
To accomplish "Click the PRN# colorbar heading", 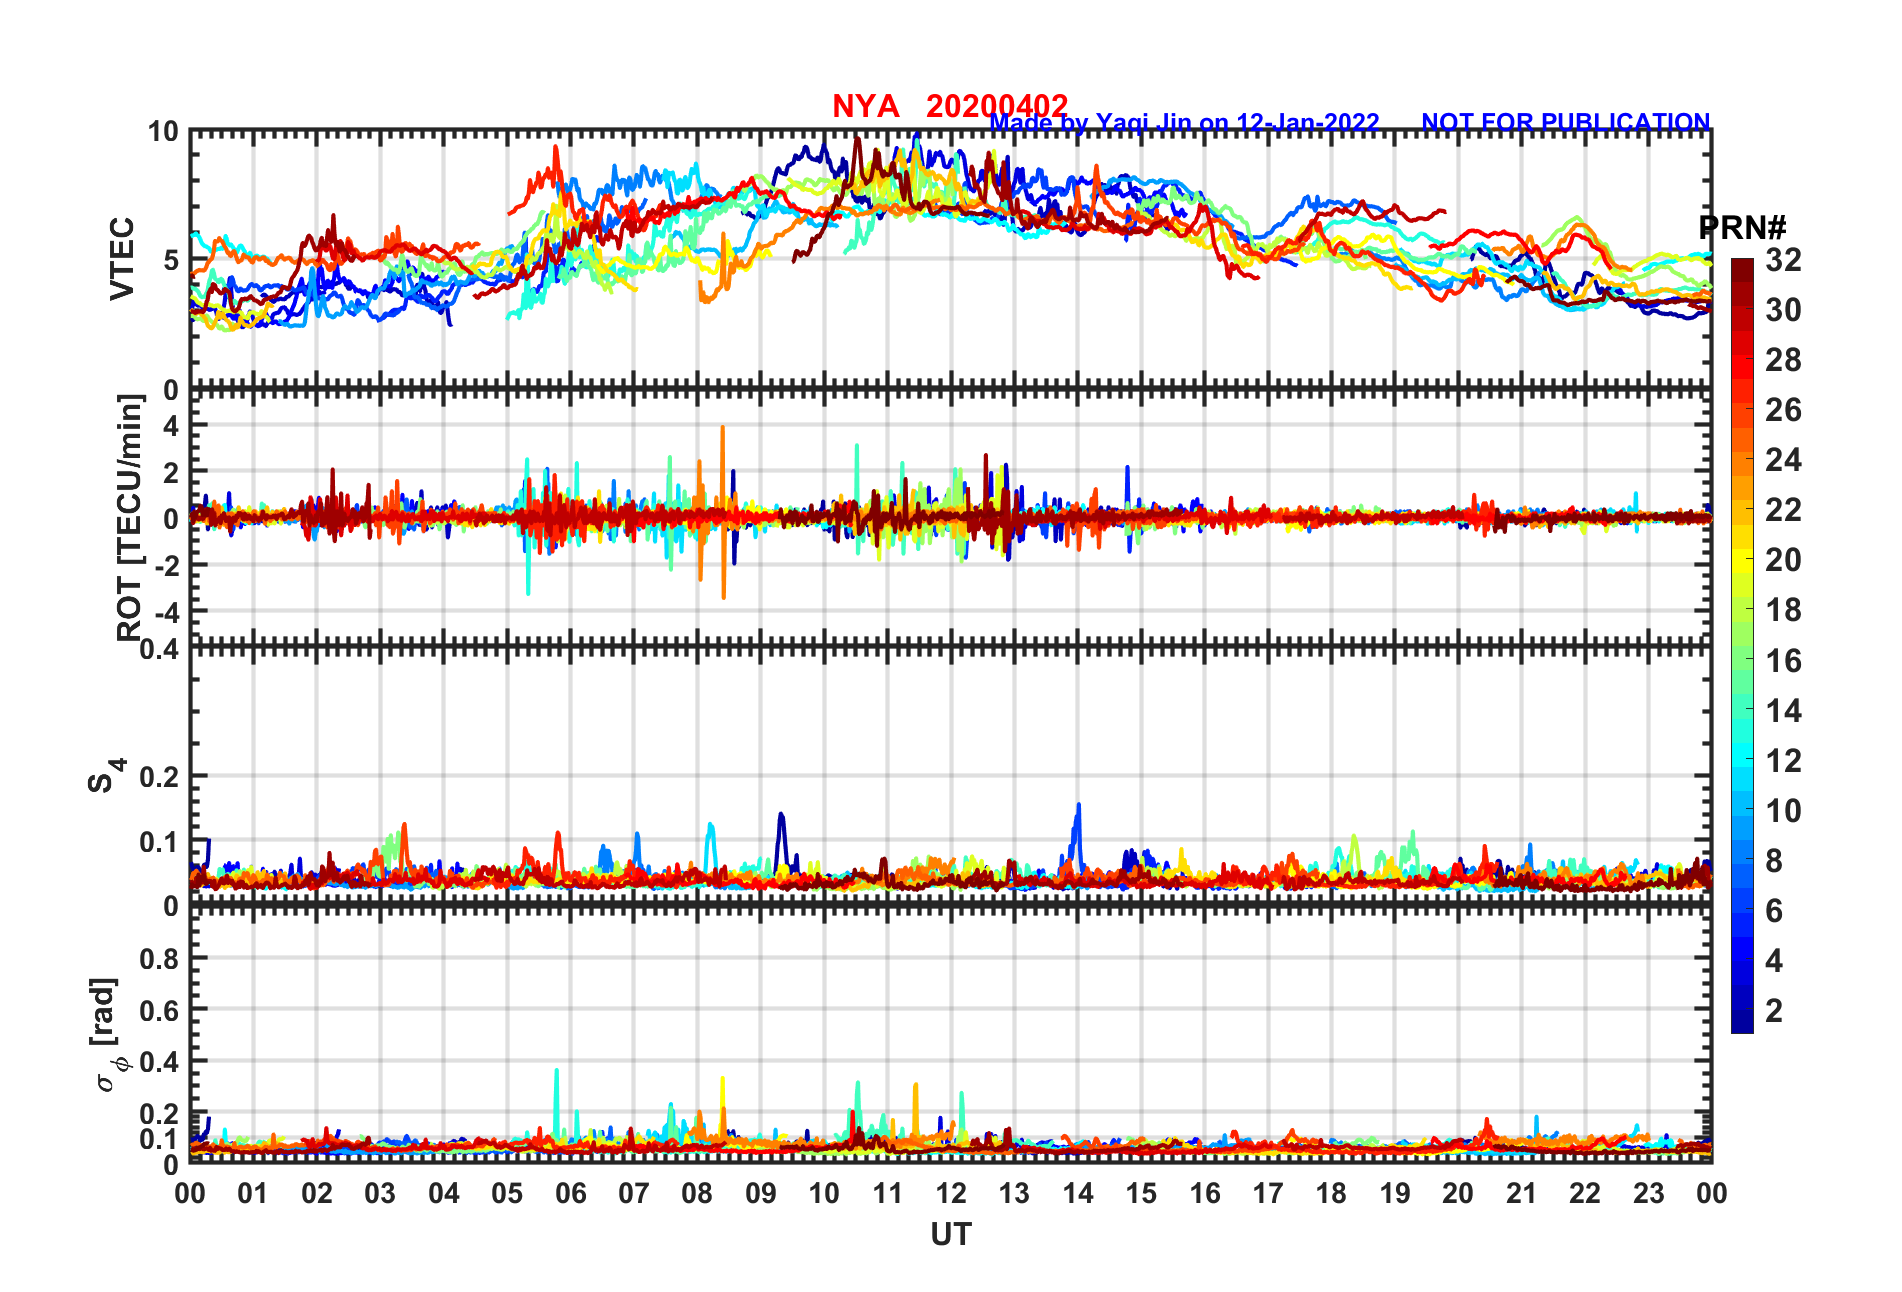I will [1742, 228].
